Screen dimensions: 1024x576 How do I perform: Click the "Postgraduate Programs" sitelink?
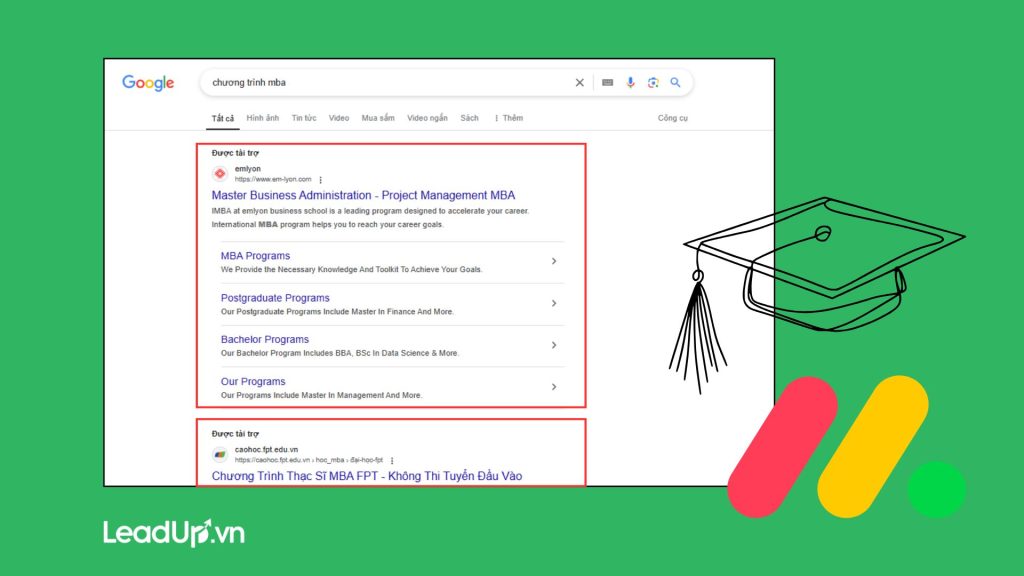[x=275, y=298]
